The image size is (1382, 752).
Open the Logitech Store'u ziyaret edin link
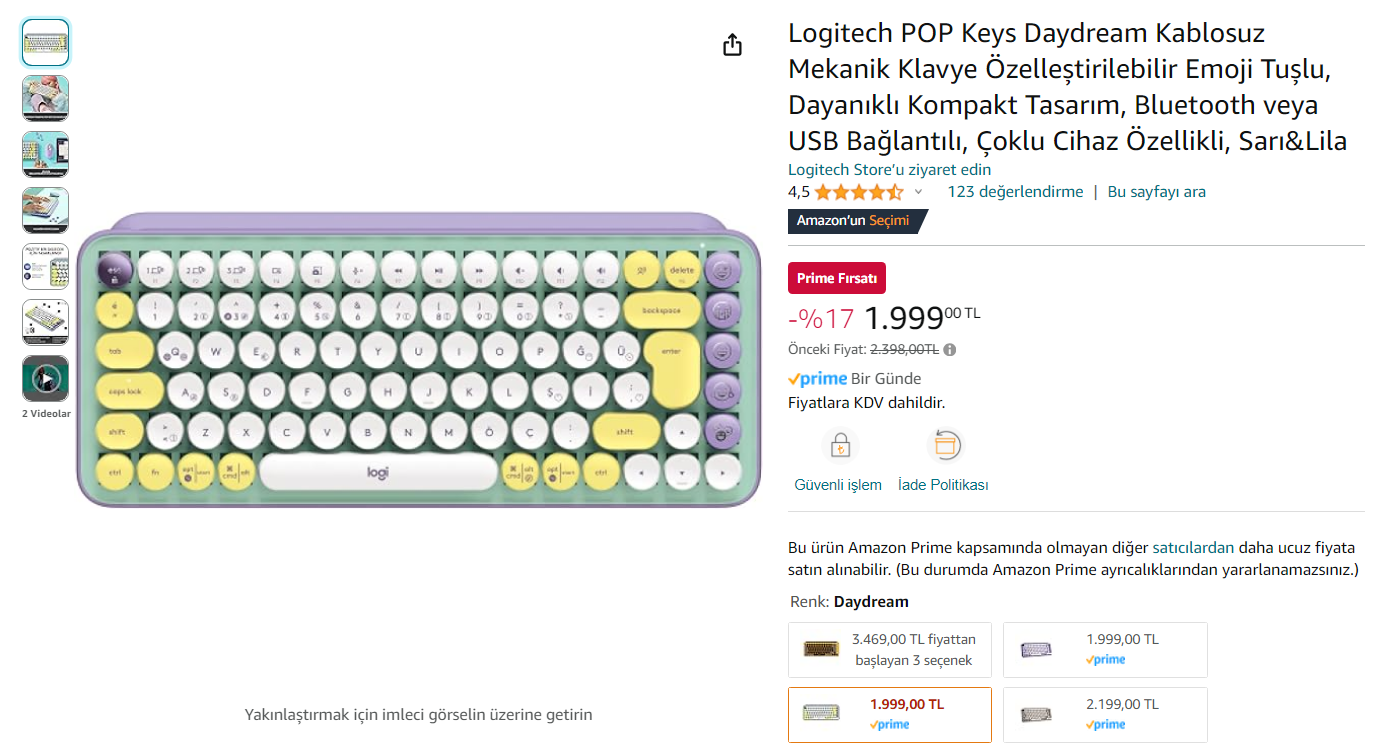click(889, 170)
